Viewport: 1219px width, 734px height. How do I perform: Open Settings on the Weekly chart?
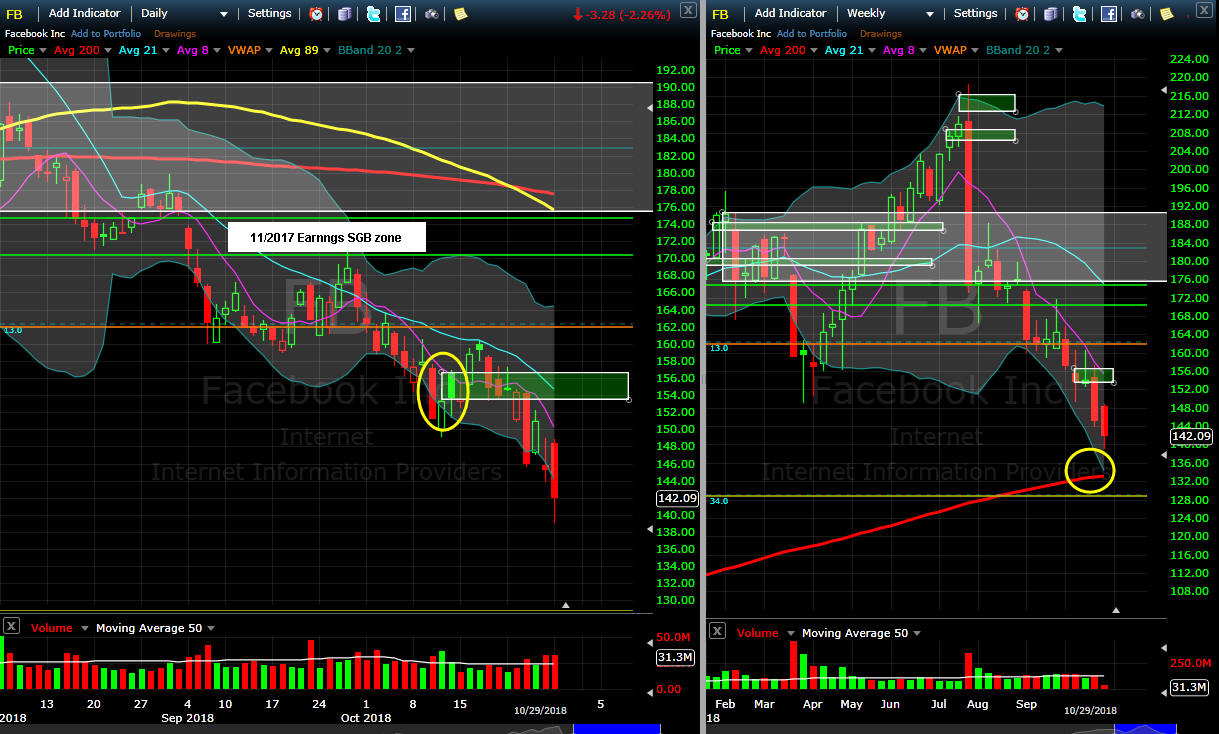point(975,14)
